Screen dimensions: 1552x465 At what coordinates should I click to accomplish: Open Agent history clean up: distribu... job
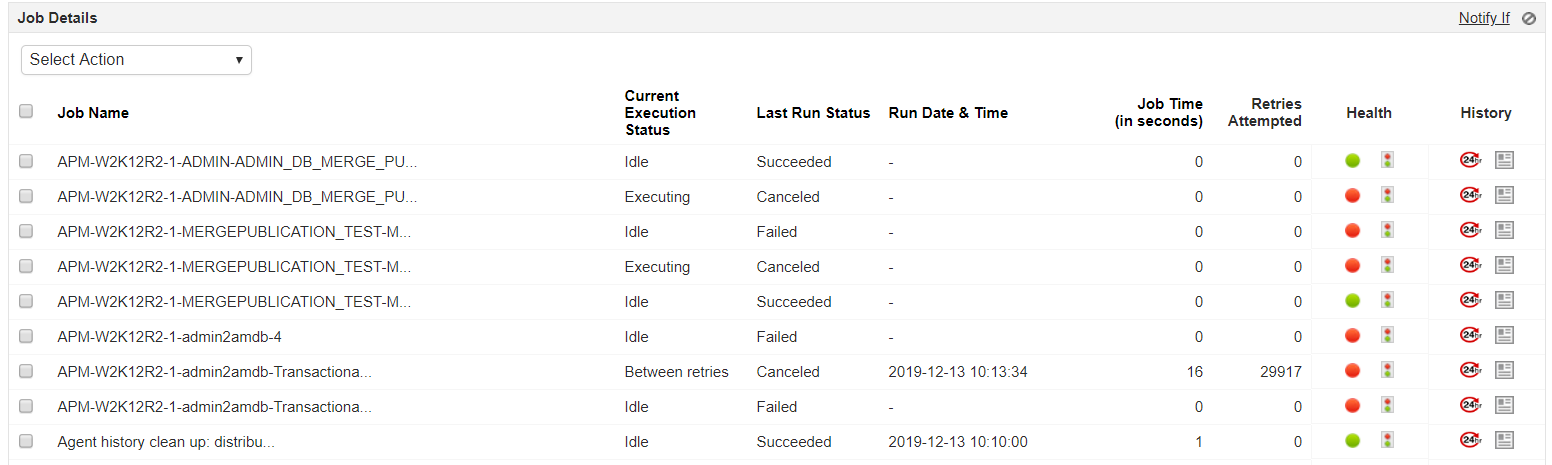[166, 442]
